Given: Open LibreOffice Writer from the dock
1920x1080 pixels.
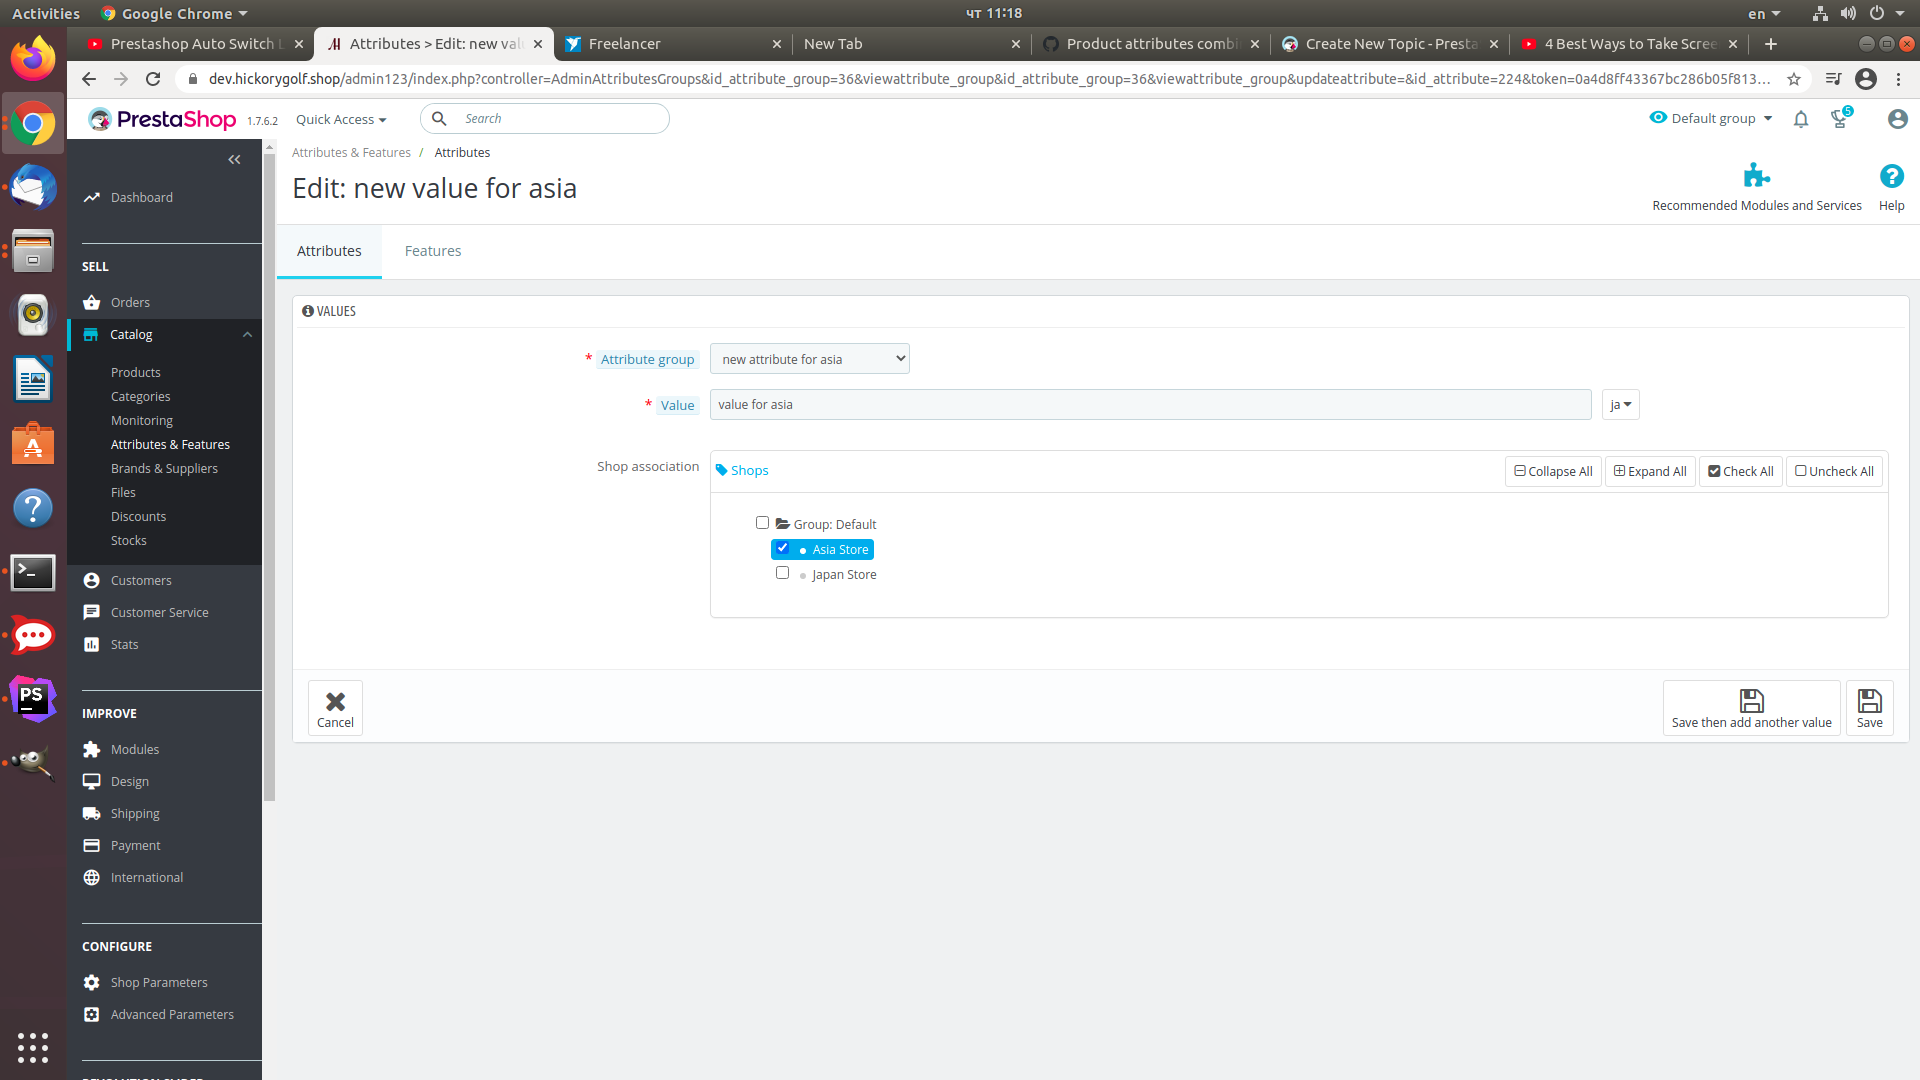Looking at the screenshot, I should pos(33,379).
